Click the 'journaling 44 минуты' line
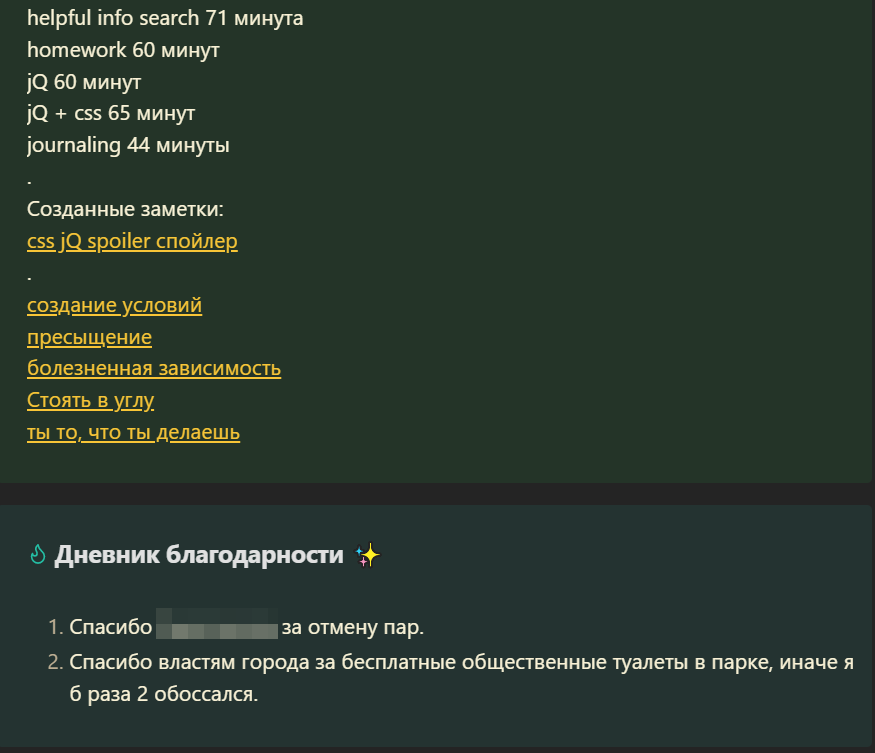Image resolution: width=875 pixels, height=753 pixels. 128,145
